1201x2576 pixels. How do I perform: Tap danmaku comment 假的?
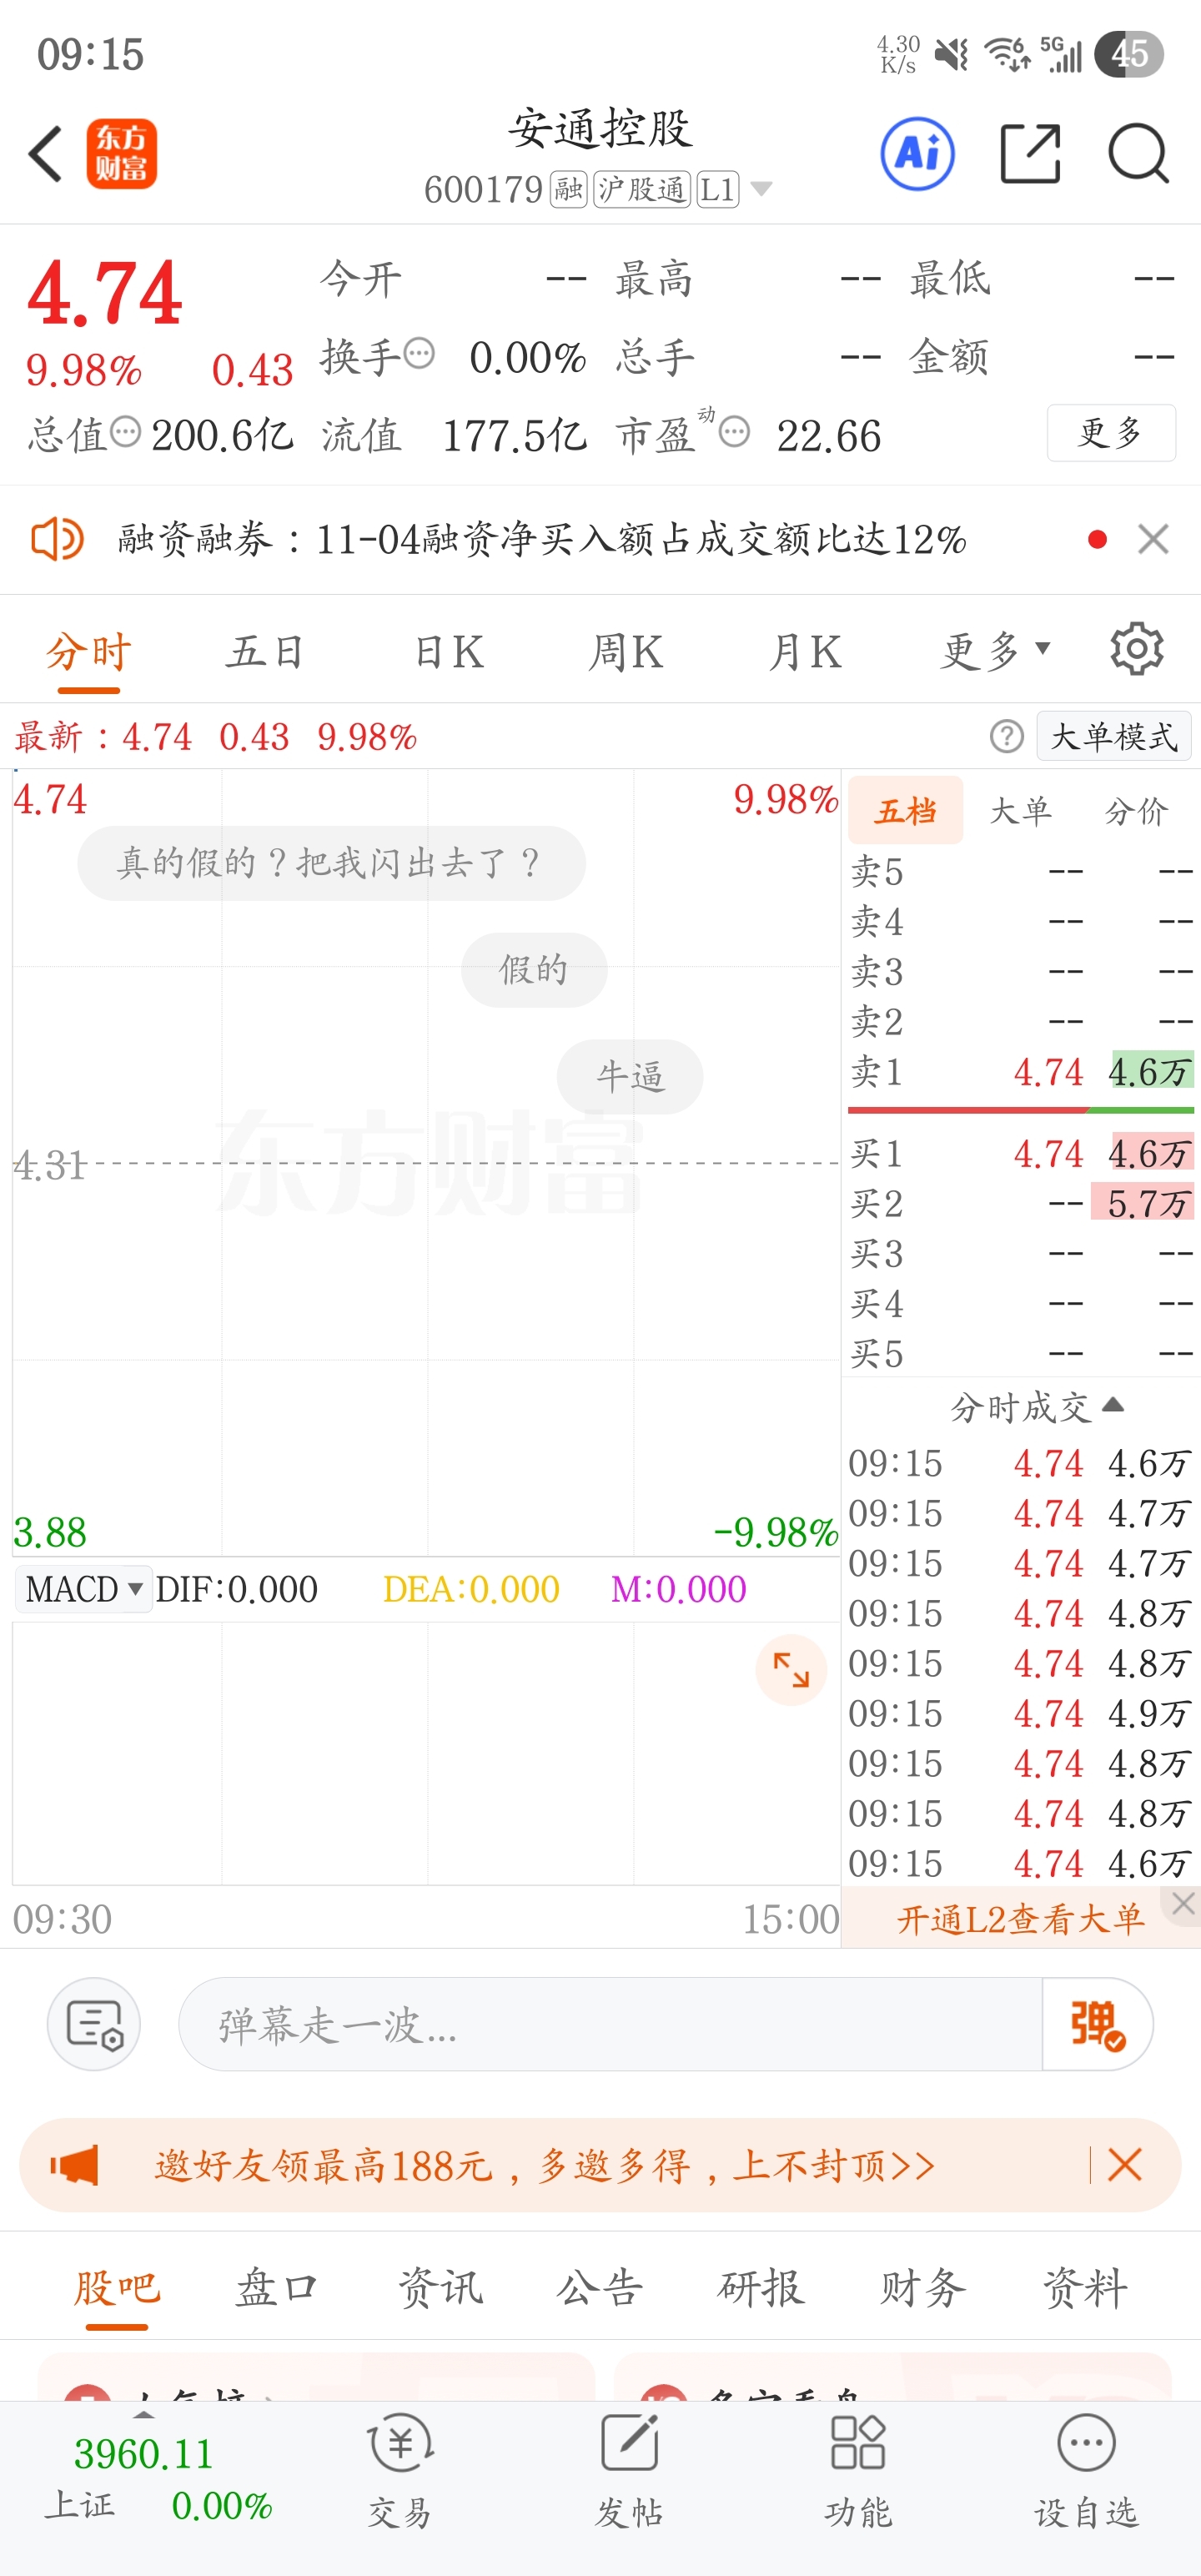pyautogui.click(x=534, y=970)
